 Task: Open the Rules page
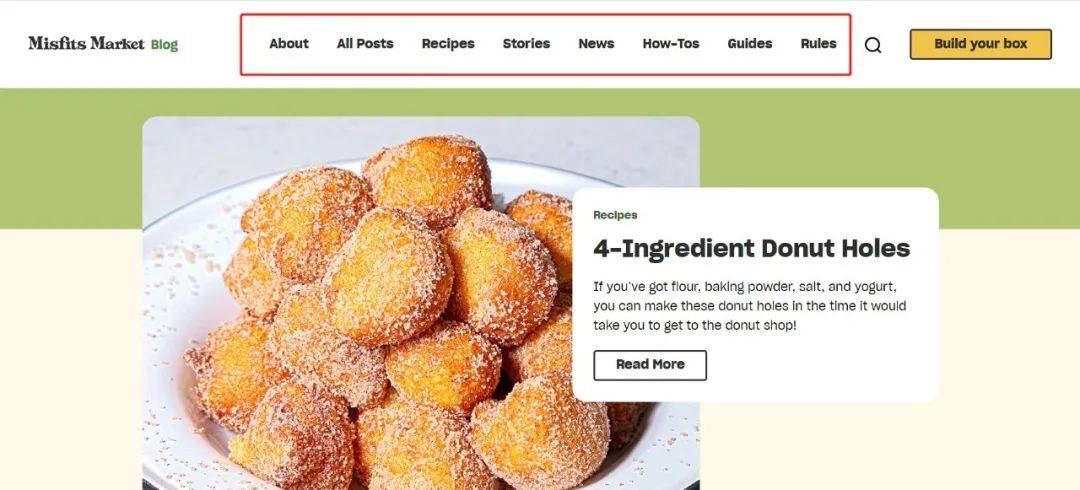[818, 43]
